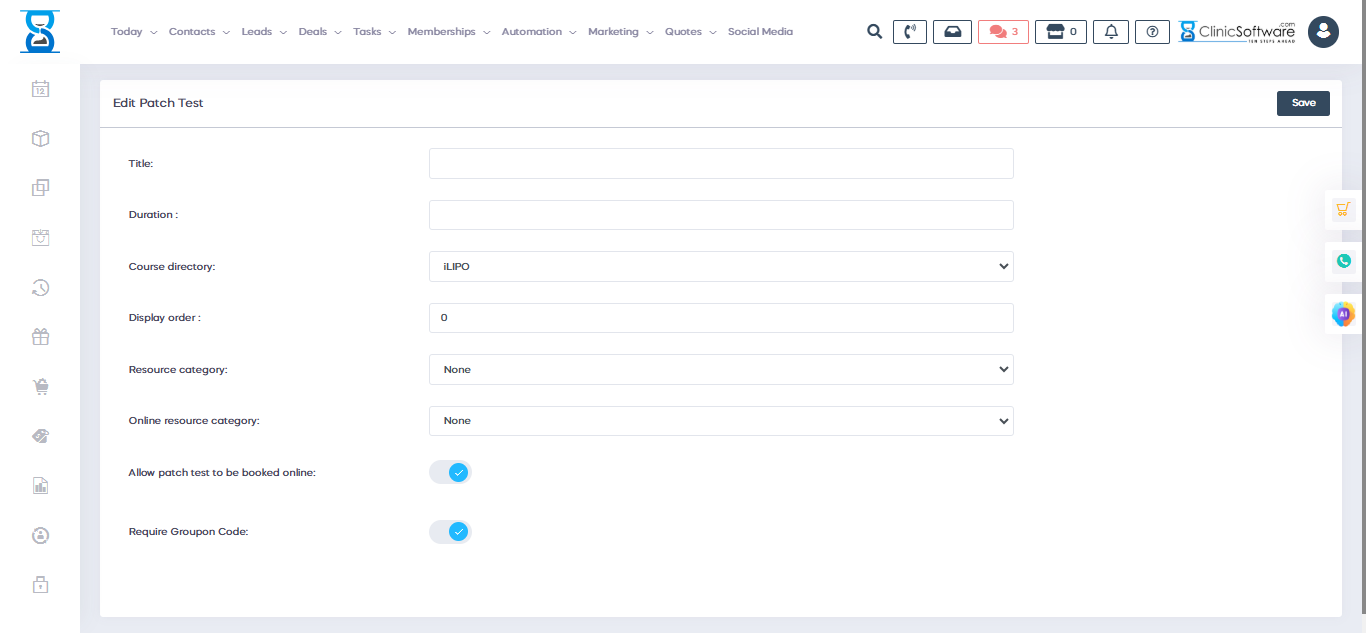This screenshot has height=633, width=1366.
Task: Click into the Title input field
Action: coord(721,164)
